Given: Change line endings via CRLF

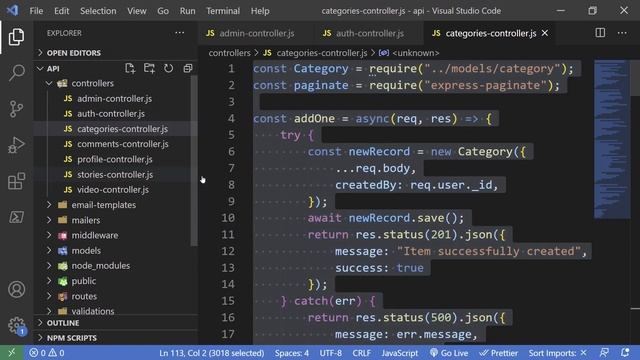Looking at the screenshot, I should pyautogui.click(x=362, y=353).
